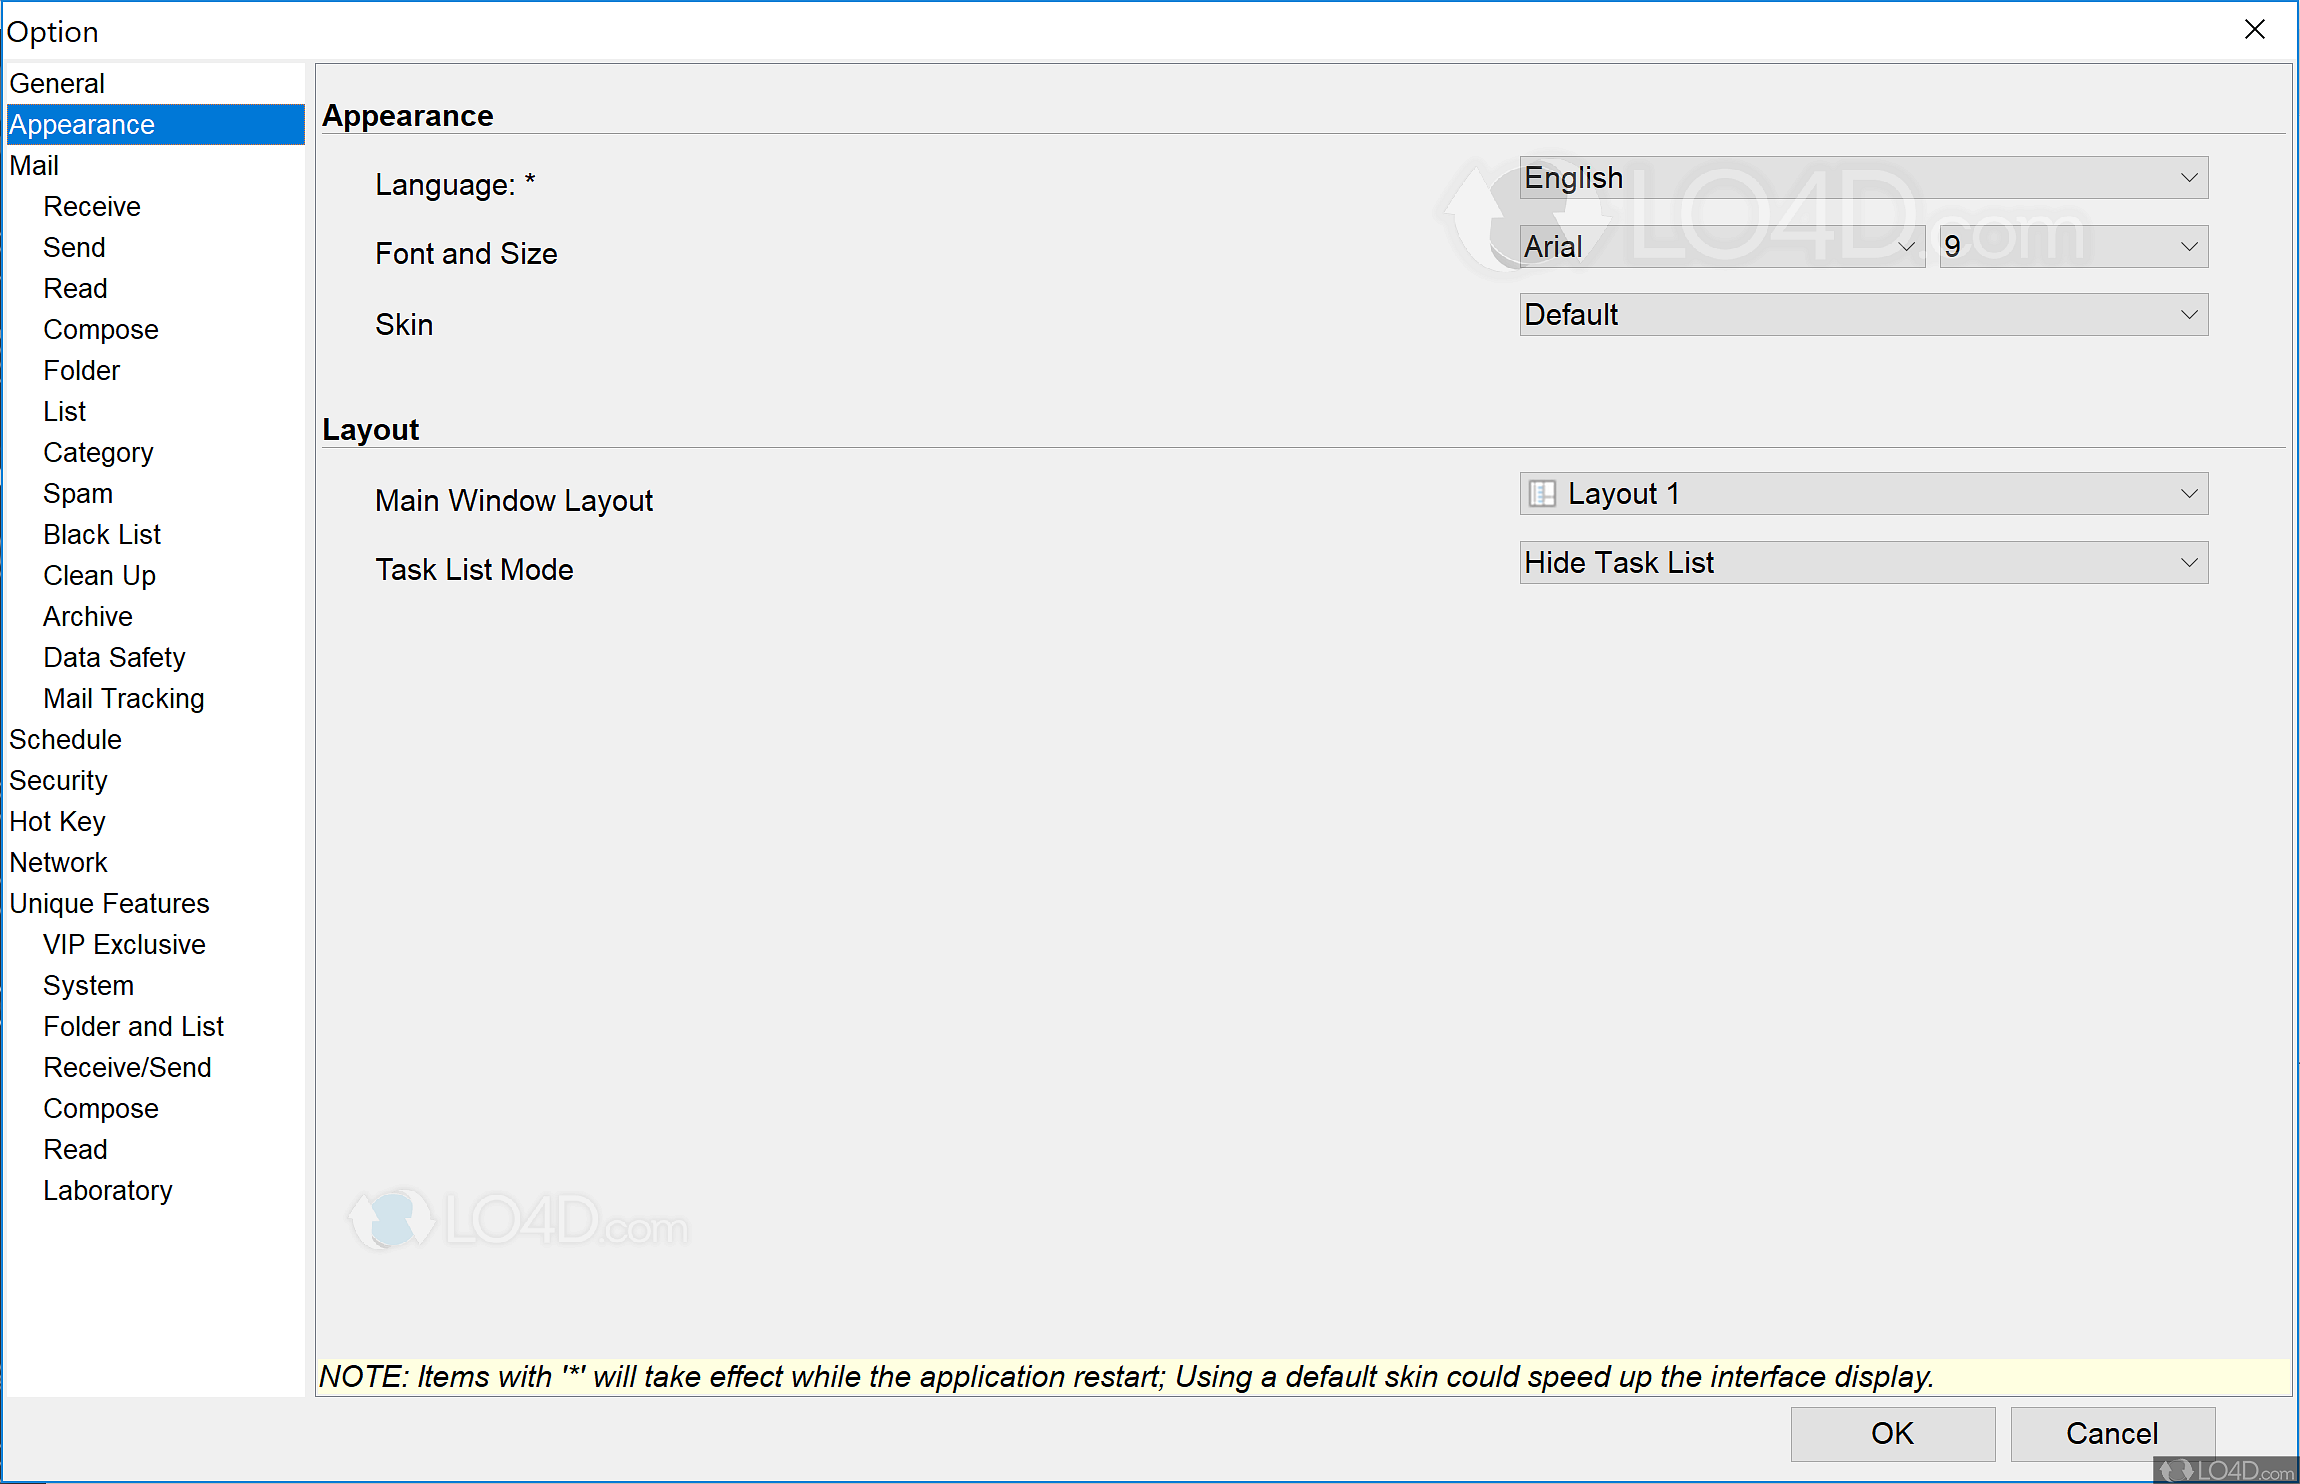Screen dimensions: 2300x1484
Task: Open Data Safety options
Action: (x=114, y=658)
